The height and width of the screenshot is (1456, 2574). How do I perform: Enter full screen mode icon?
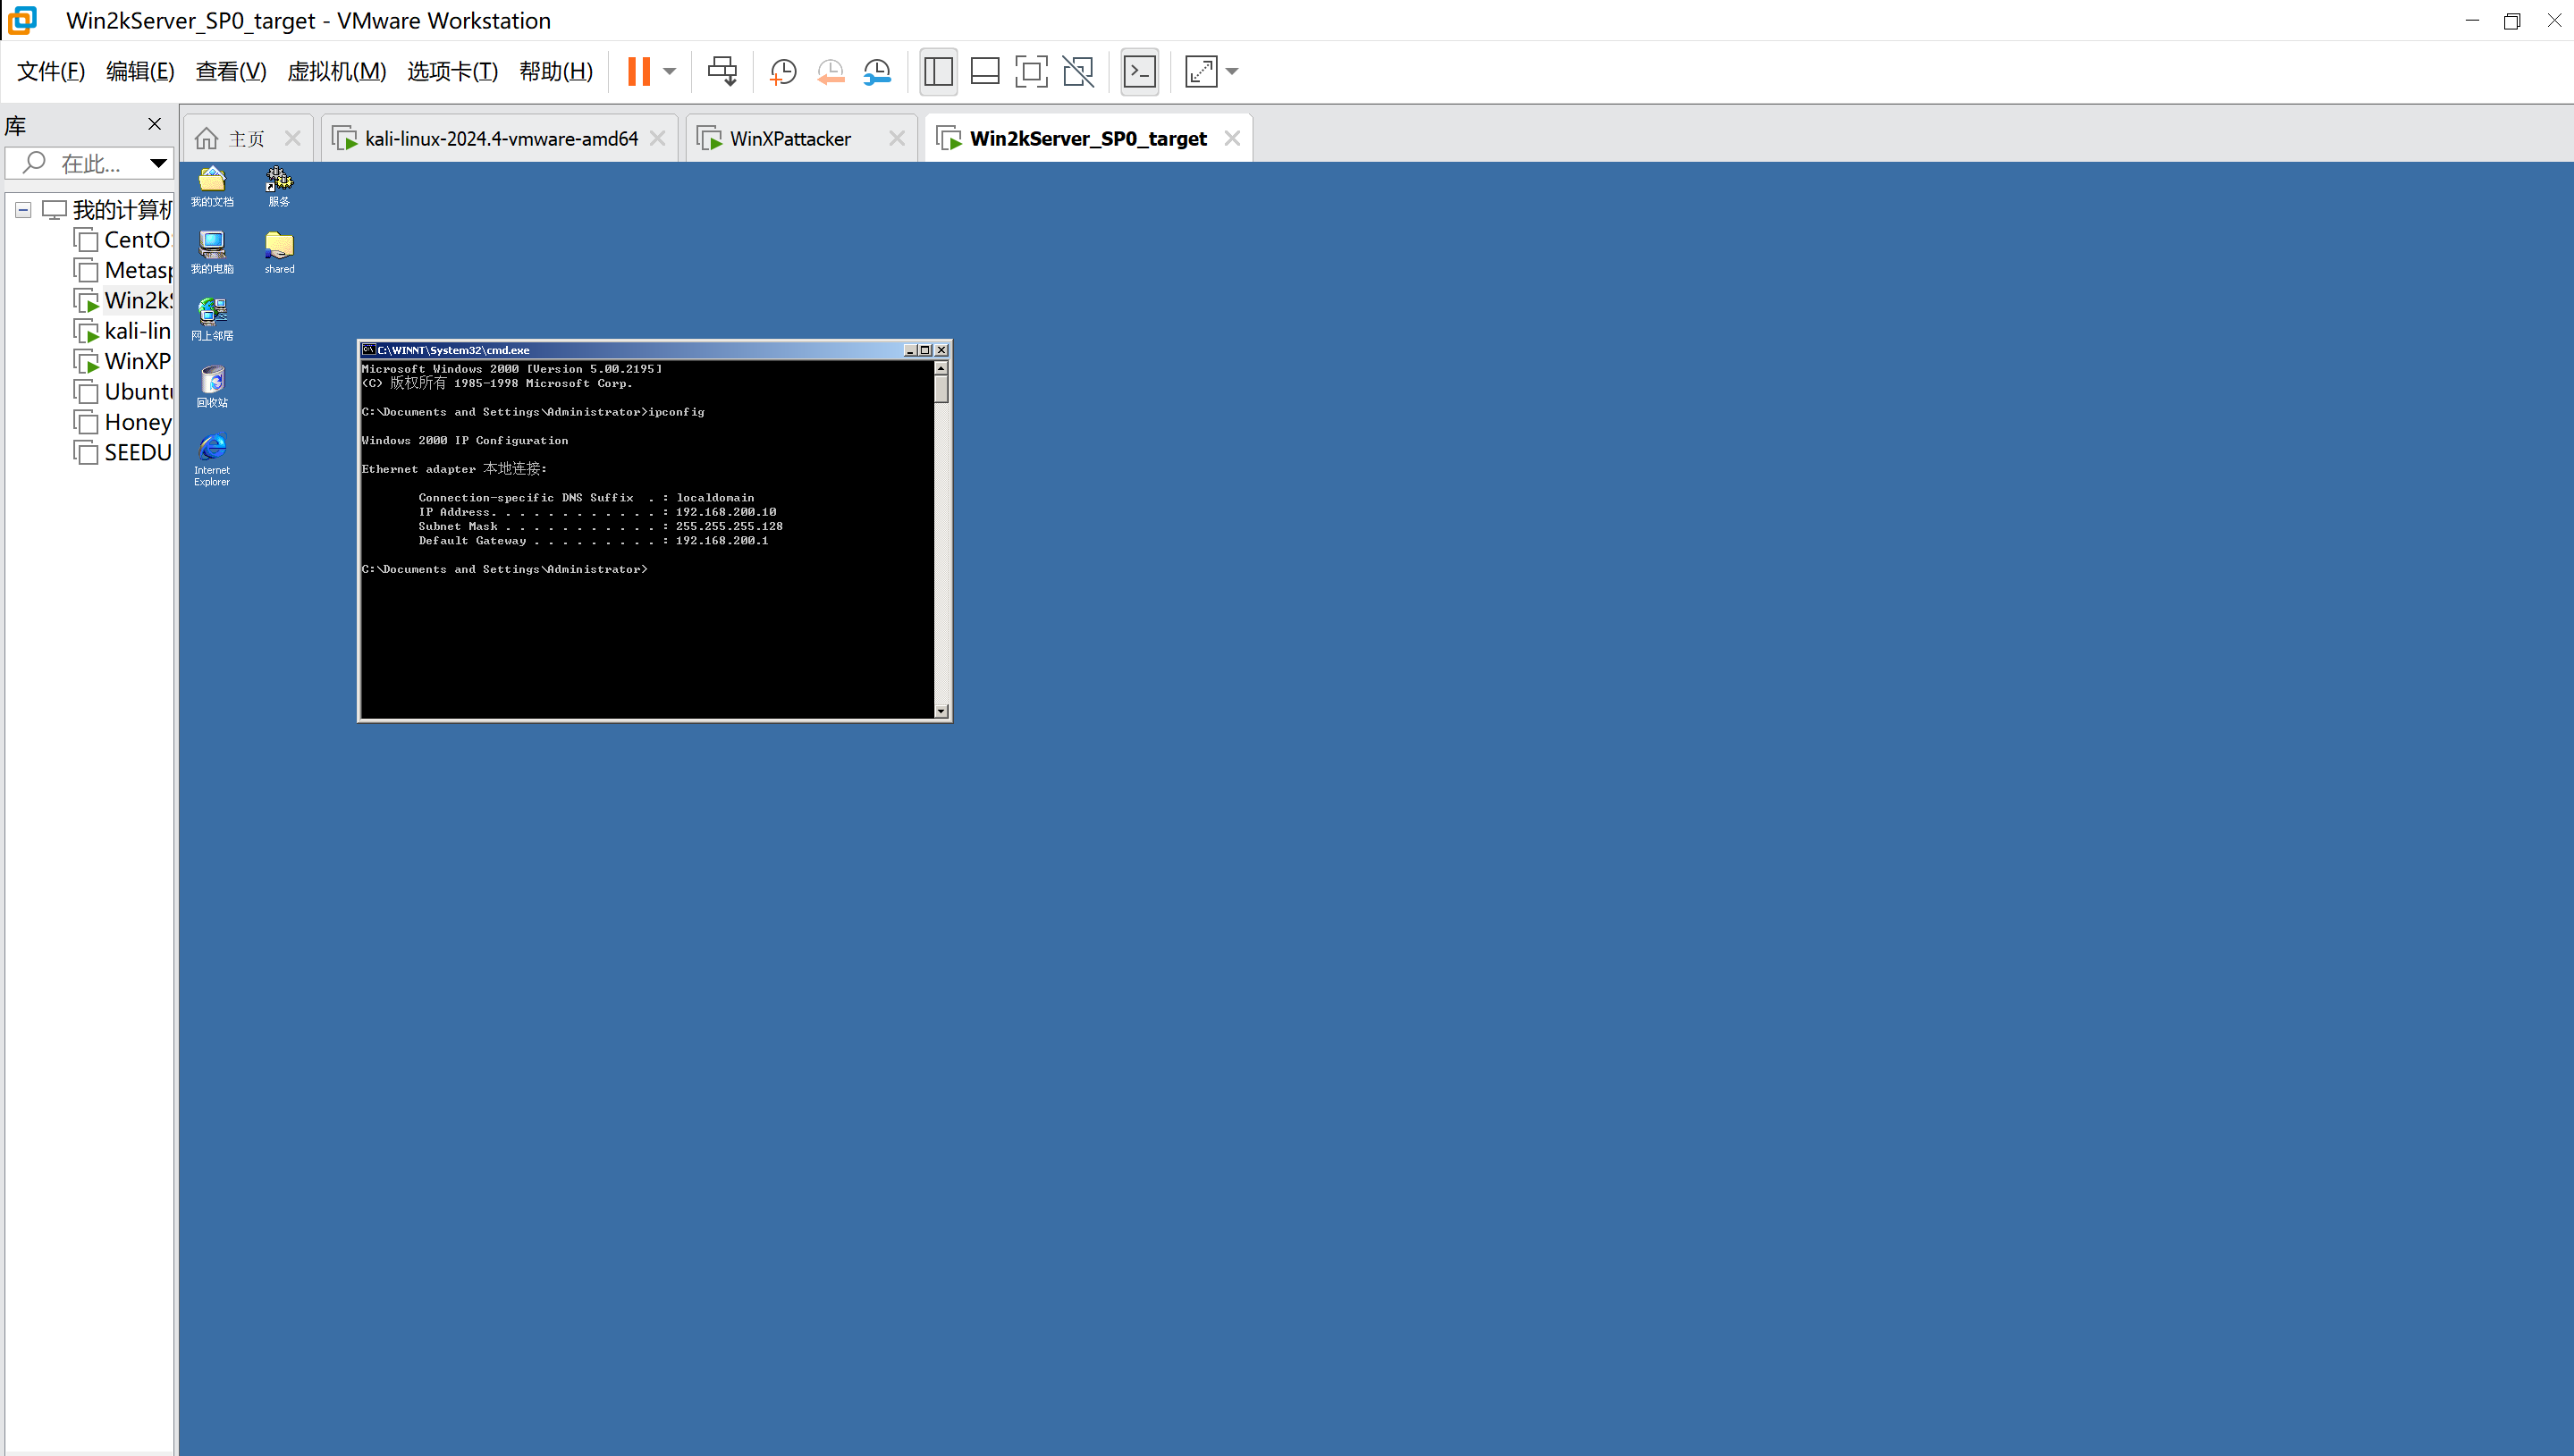tap(1031, 71)
